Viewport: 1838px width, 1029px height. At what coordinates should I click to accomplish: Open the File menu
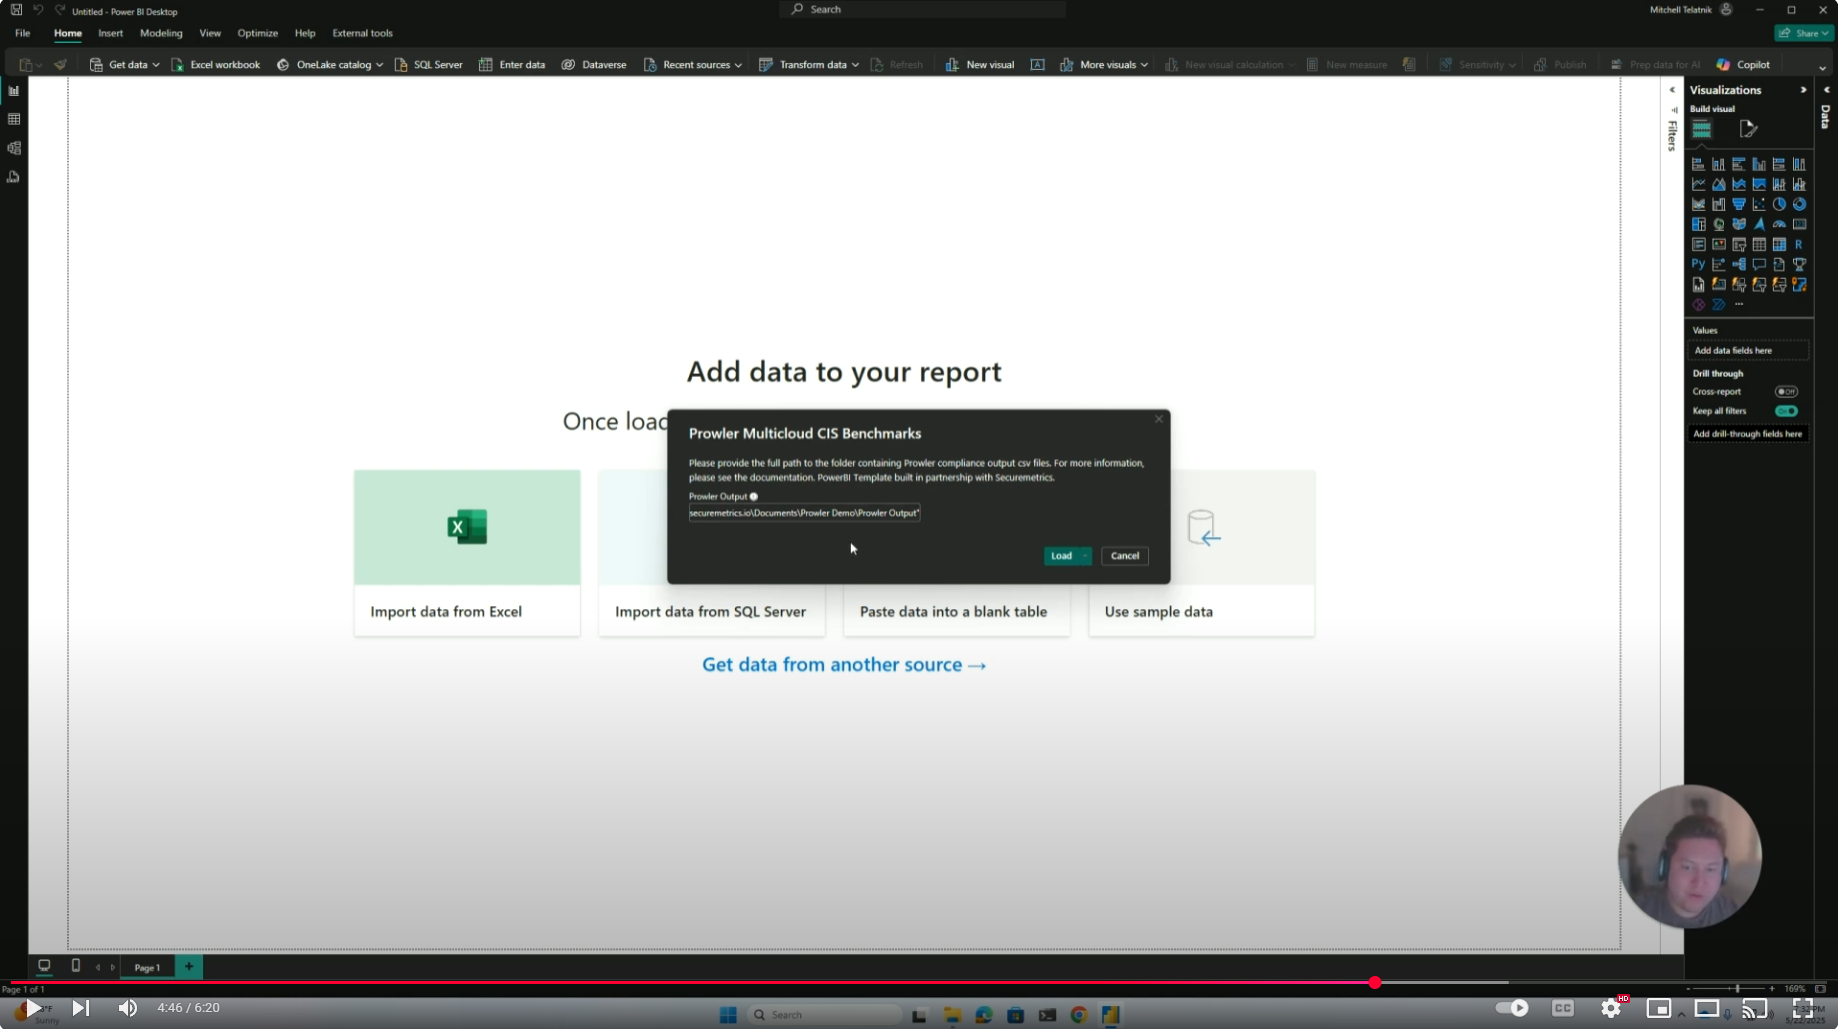pos(22,33)
